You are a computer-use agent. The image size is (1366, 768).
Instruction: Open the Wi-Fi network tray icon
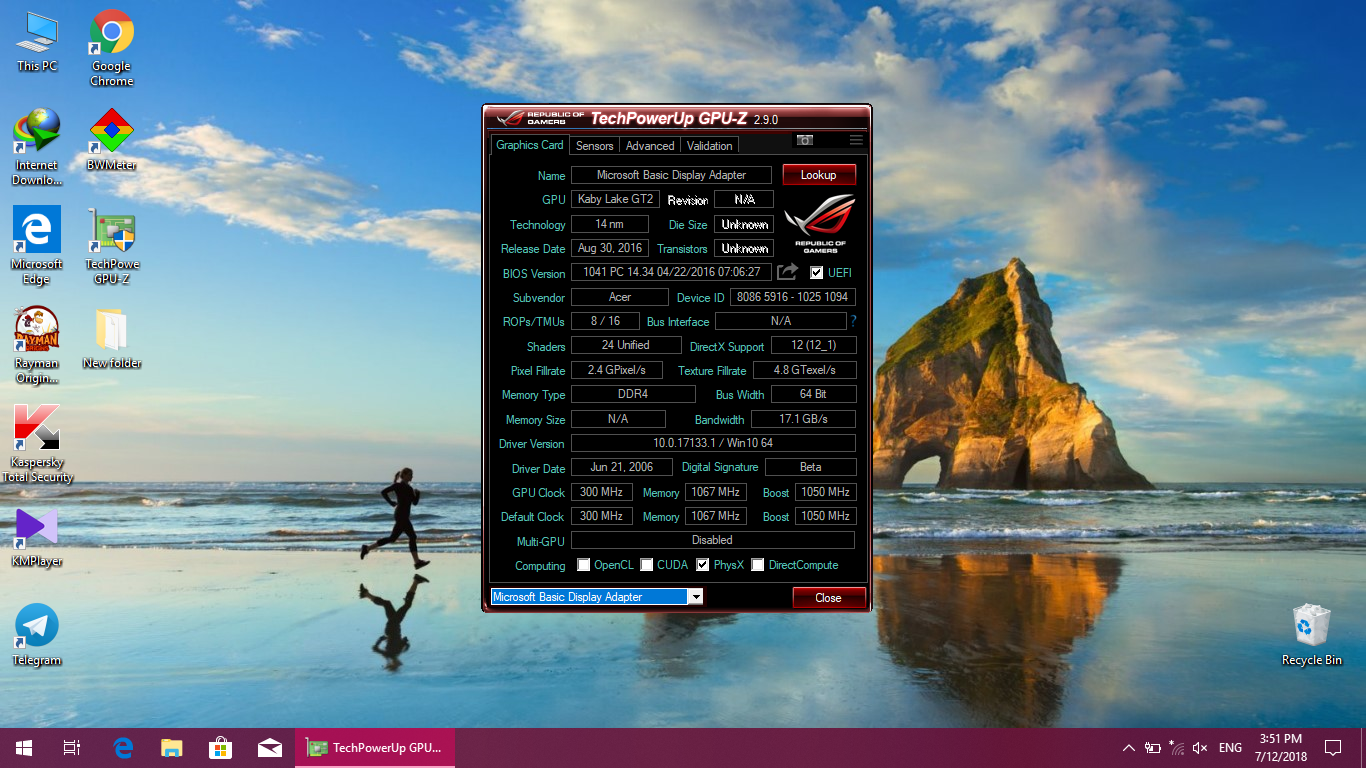pyautogui.click(x=1177, y=747)
